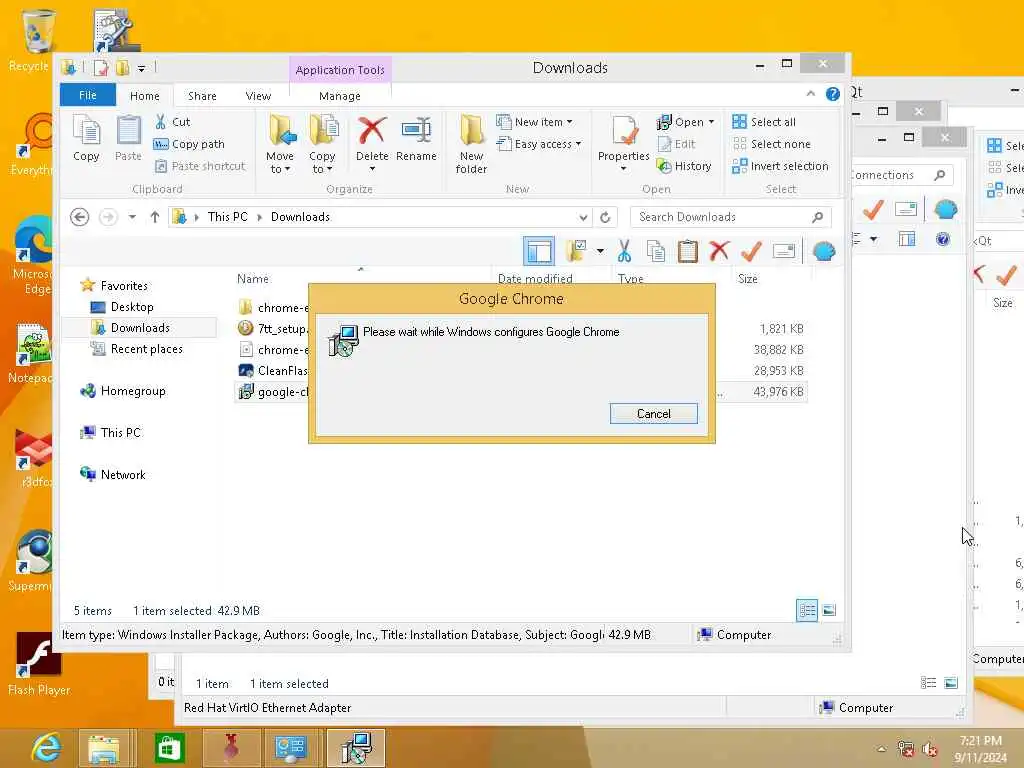Open File Explorer from the taskbar

(x=104, y=748)
